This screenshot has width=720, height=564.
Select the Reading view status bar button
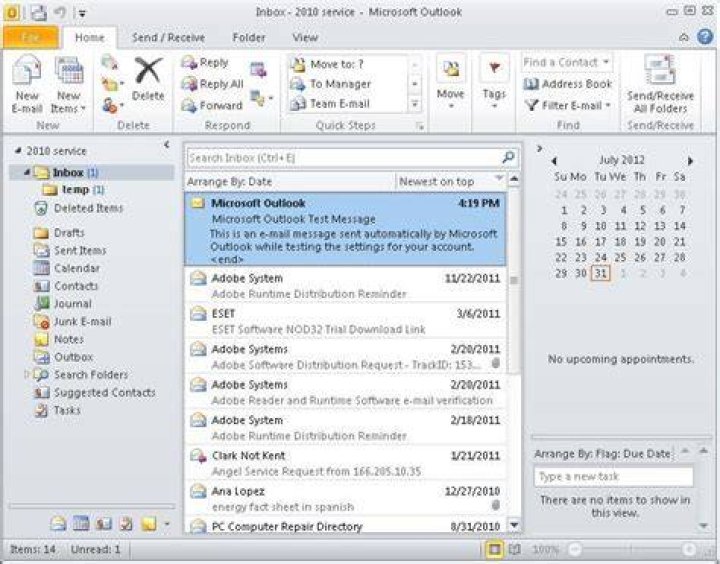click(x=515, y=549)
